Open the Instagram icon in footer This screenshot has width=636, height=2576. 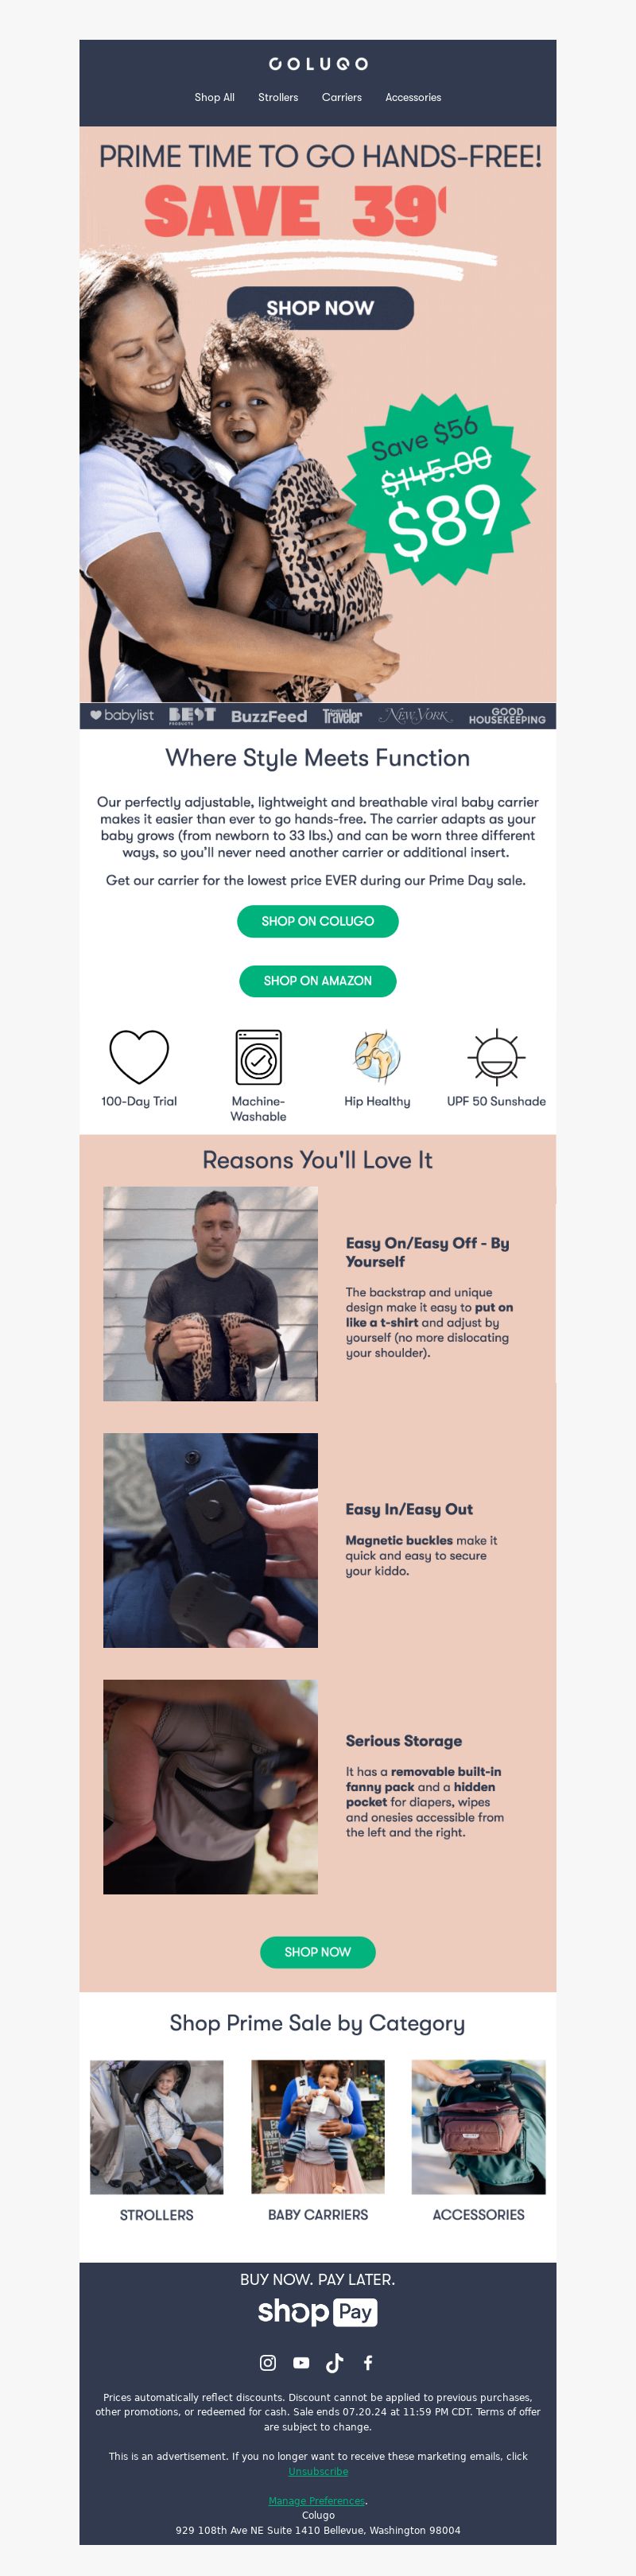click(x=268, y=2362)
